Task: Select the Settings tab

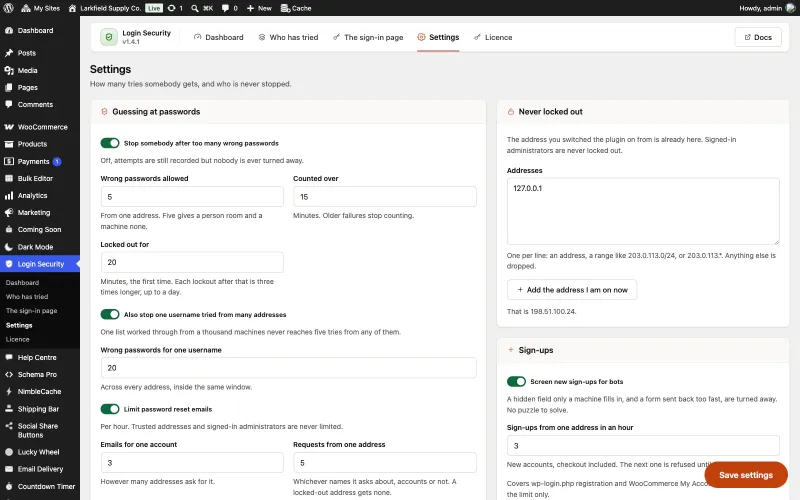Action: pos(438,37)
